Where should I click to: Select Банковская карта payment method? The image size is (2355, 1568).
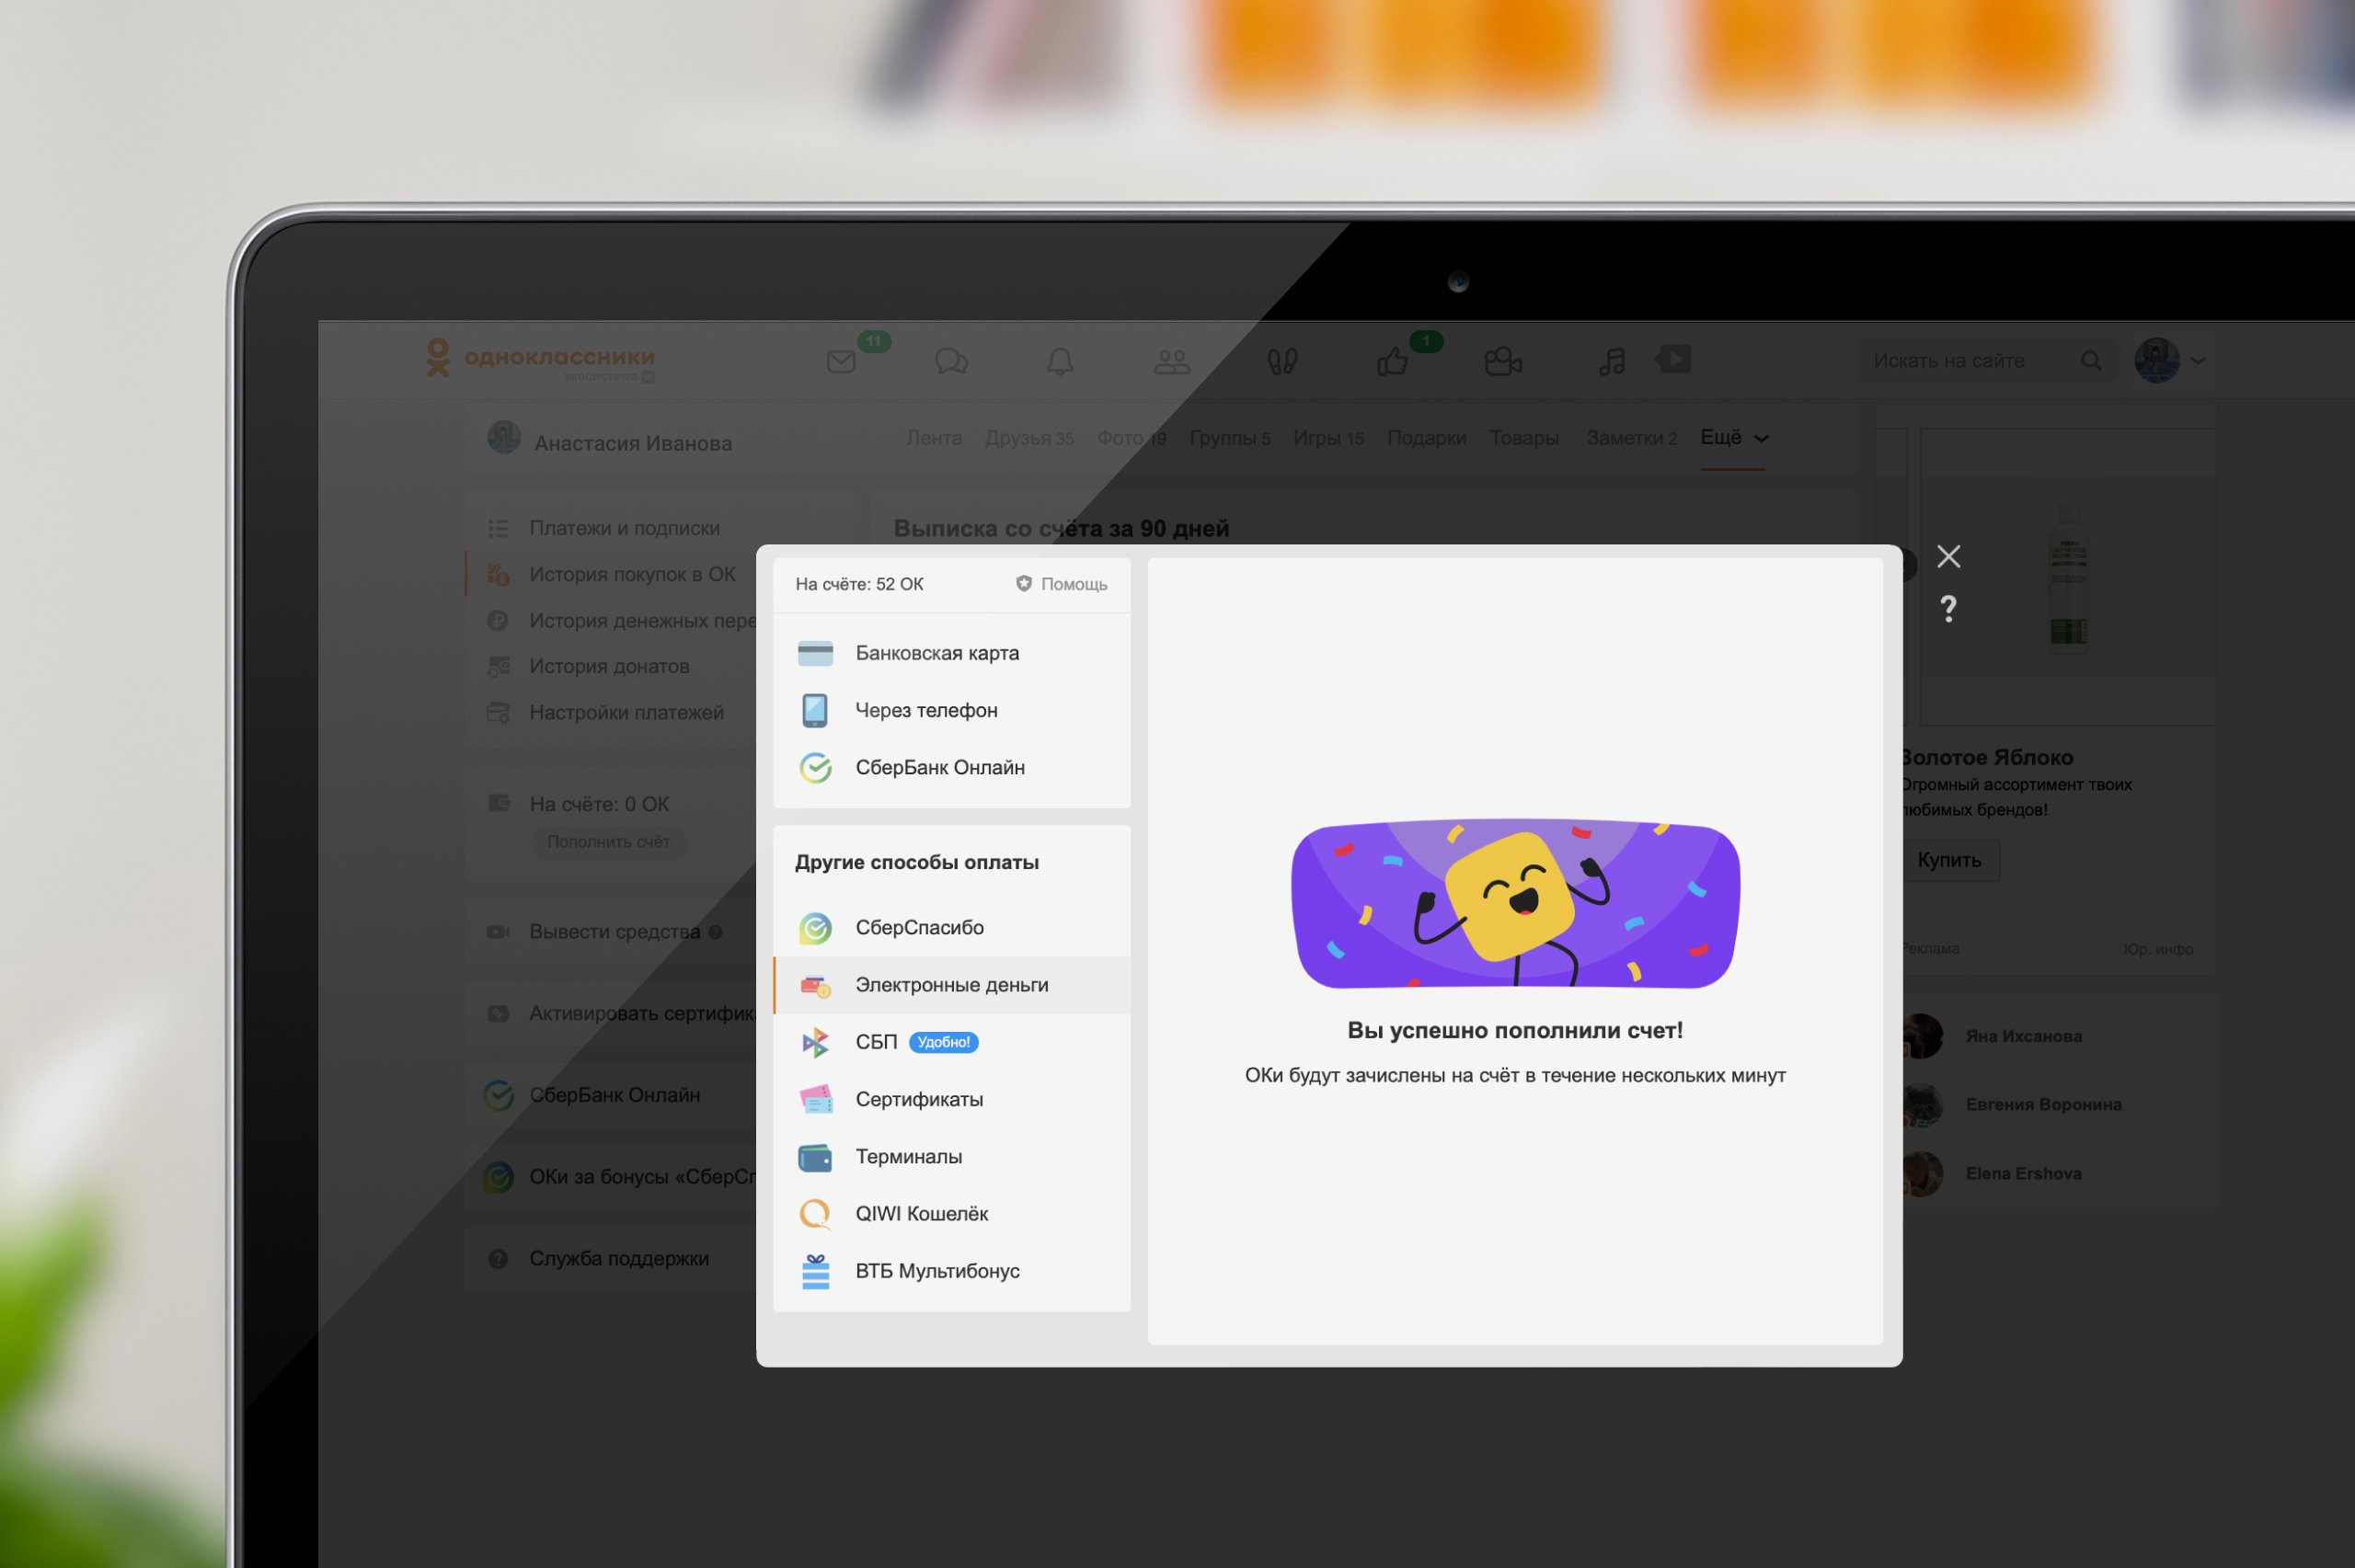click(x=936, y=653)
